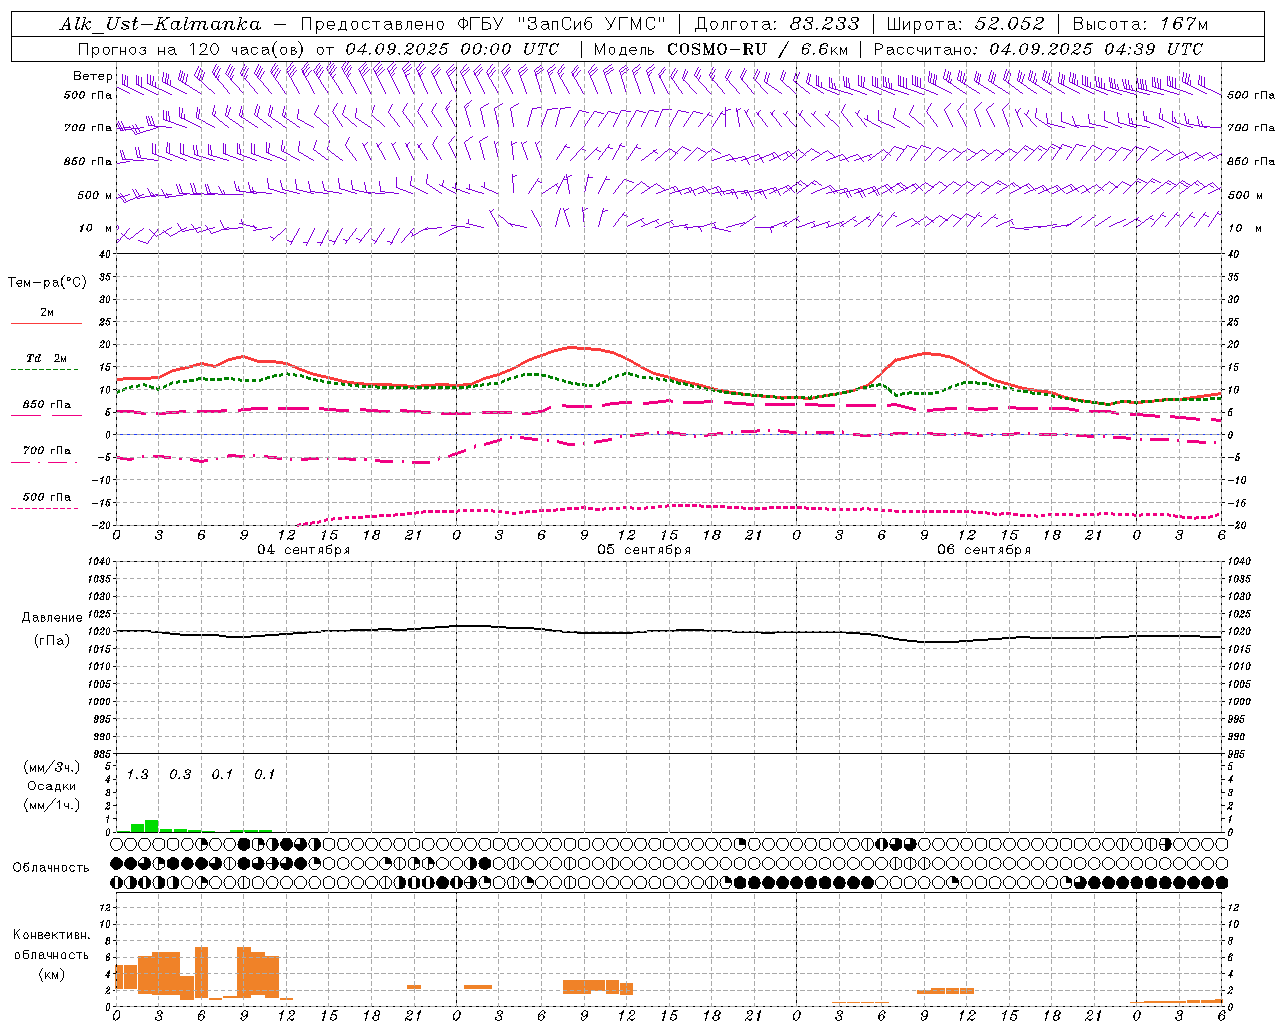Click the 850 гПа temperature legend entry
1280x1024 pixels.
[x=46, y=405]
